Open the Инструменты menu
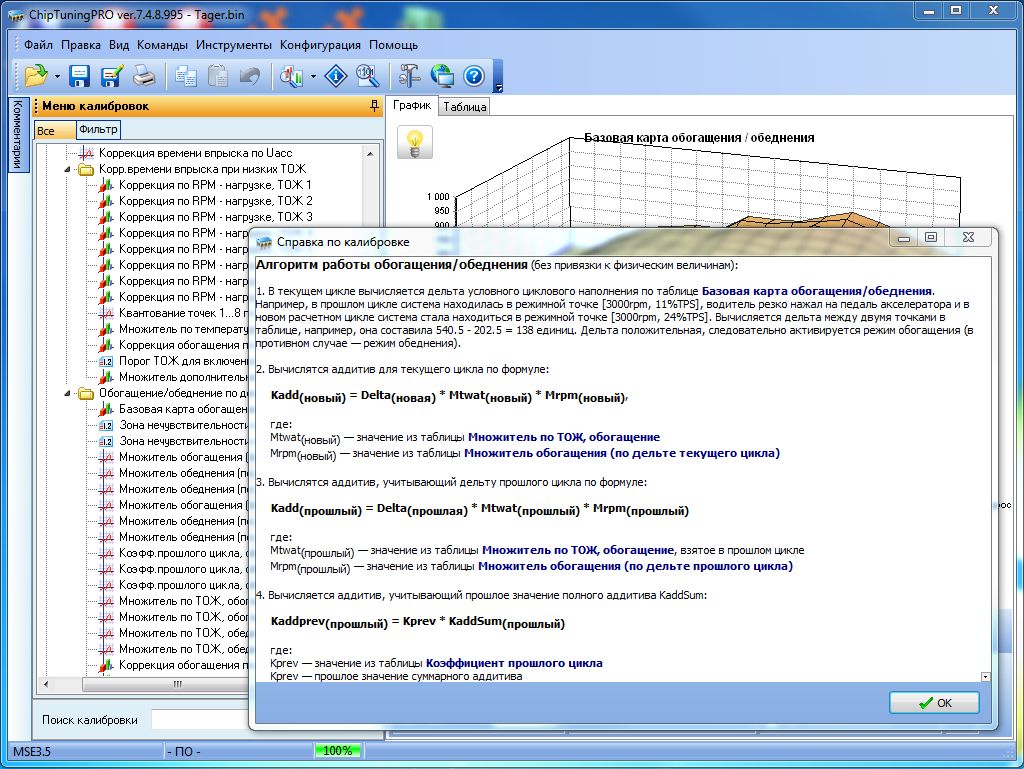The width and height of the screenshot is (1024, 769). tap(233, 45)
